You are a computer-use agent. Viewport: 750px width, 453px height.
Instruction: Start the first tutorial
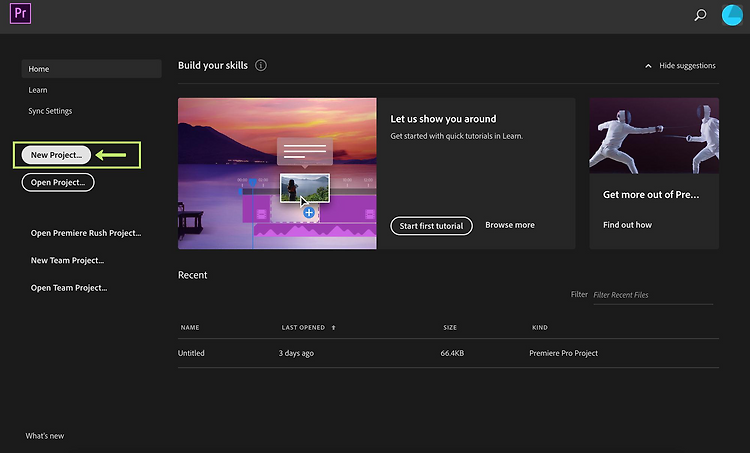(x=431, y=226)
